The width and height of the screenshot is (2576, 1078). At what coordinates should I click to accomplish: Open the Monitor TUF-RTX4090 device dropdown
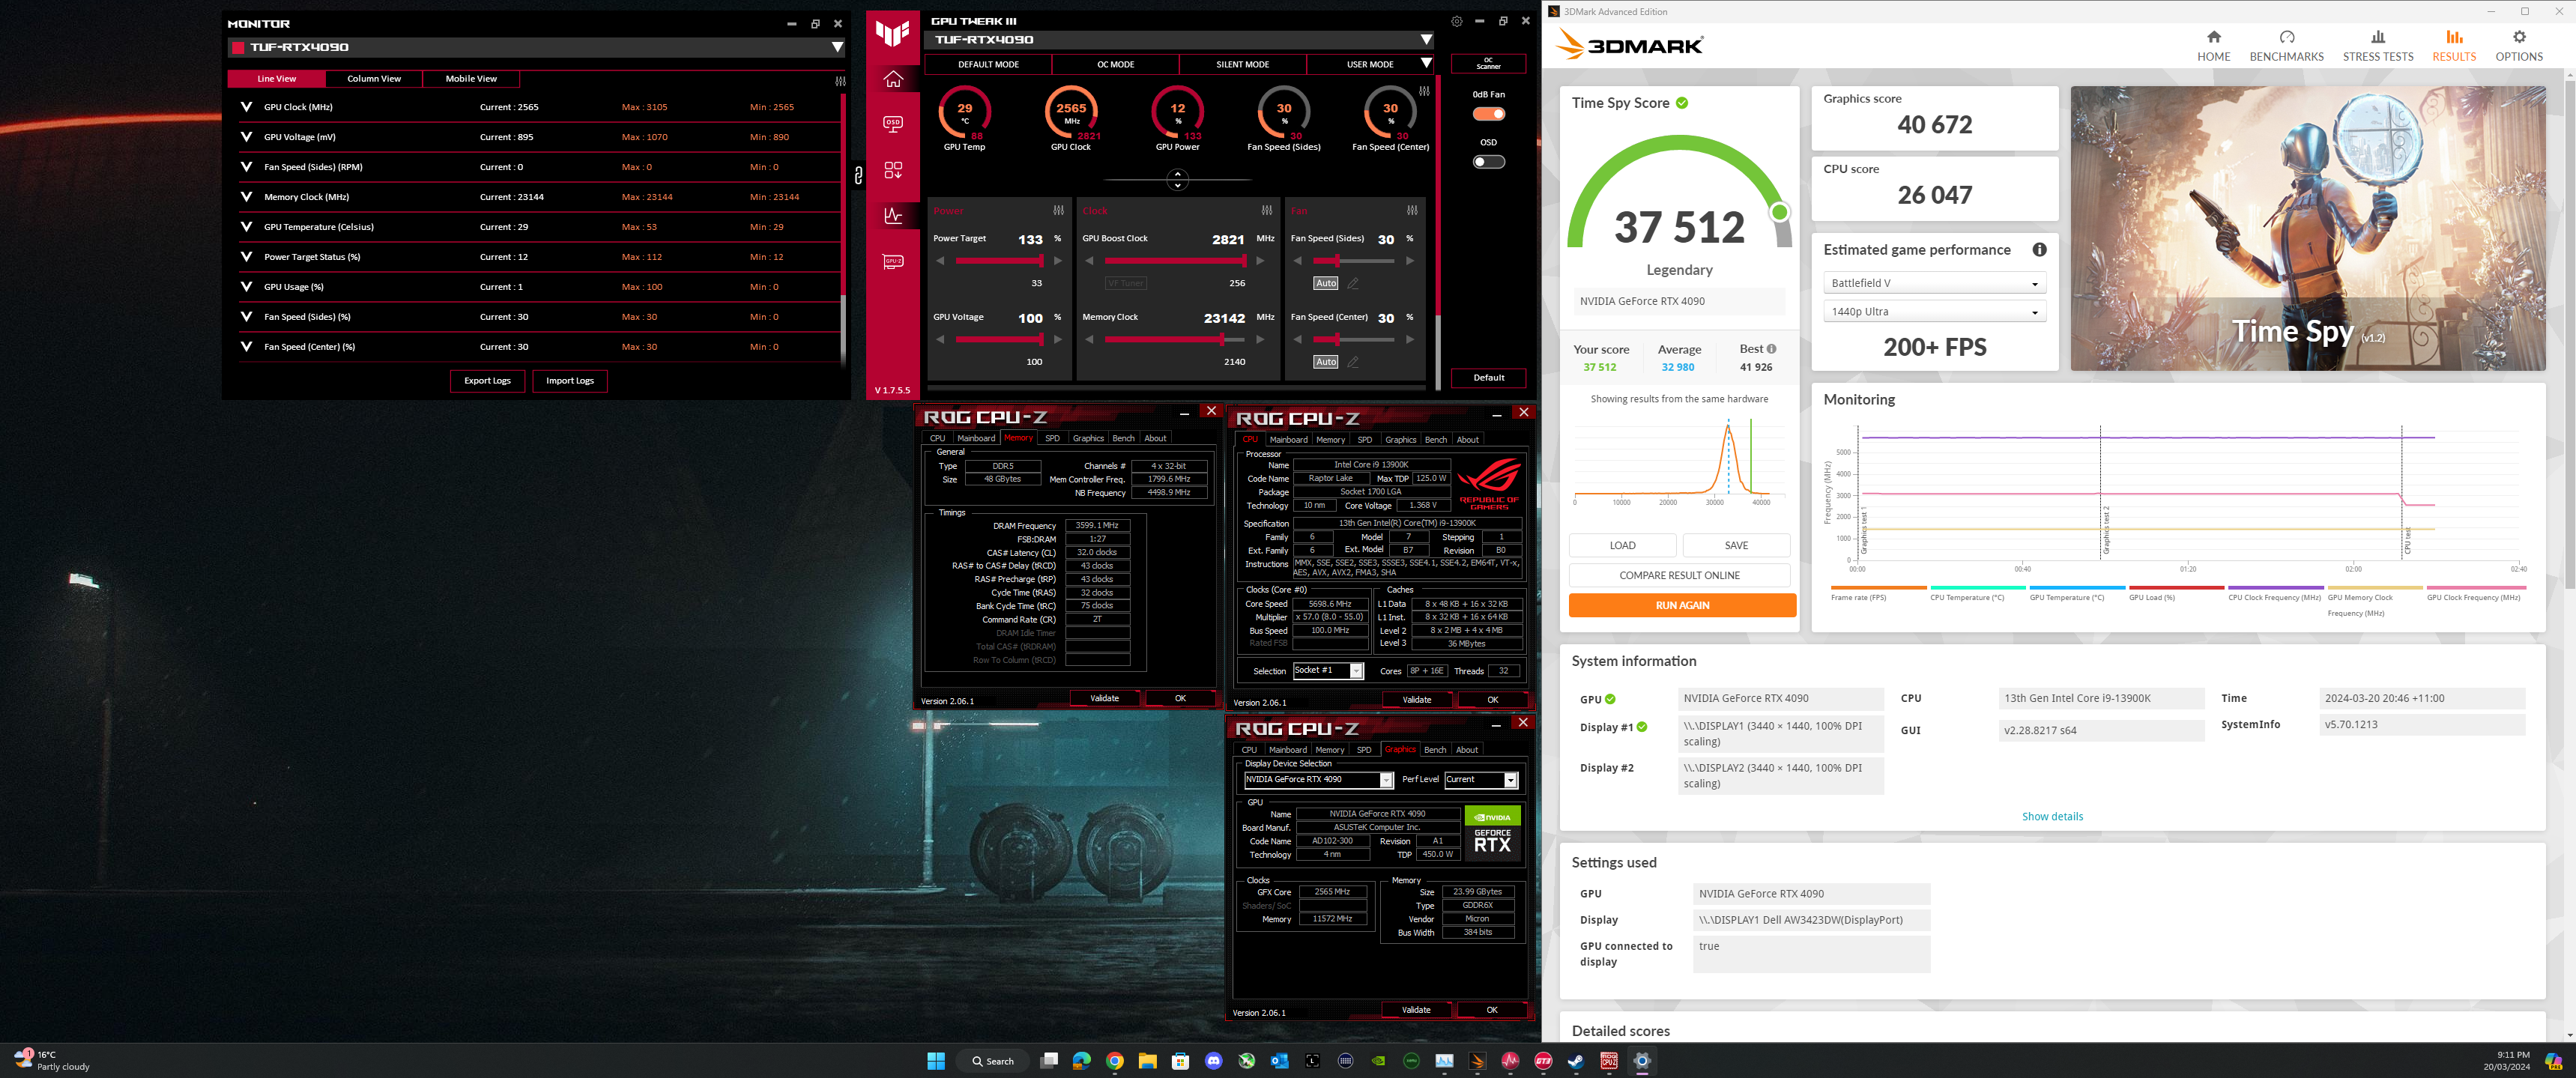tap(837, 47)
